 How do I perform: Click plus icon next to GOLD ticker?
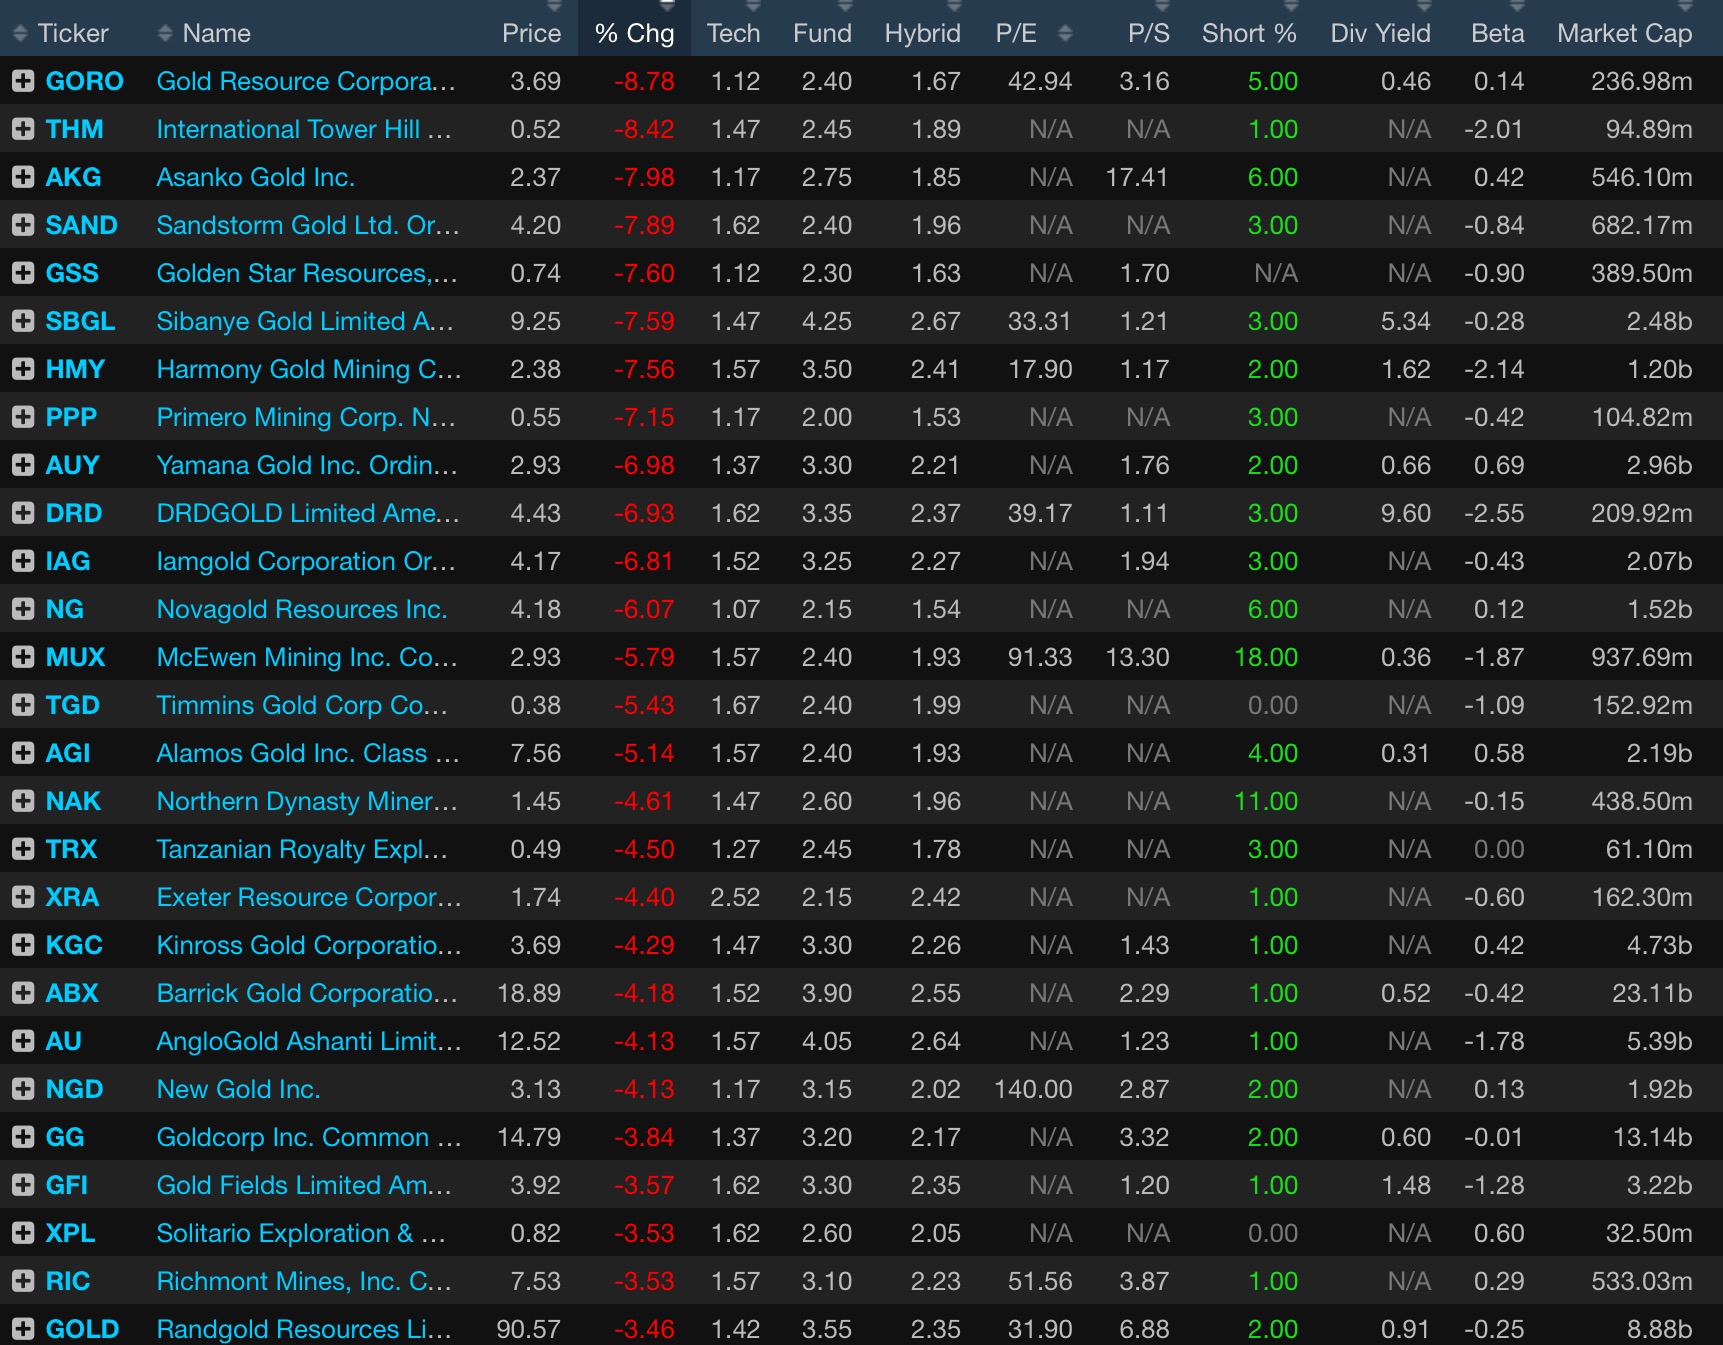point(23,1329)
